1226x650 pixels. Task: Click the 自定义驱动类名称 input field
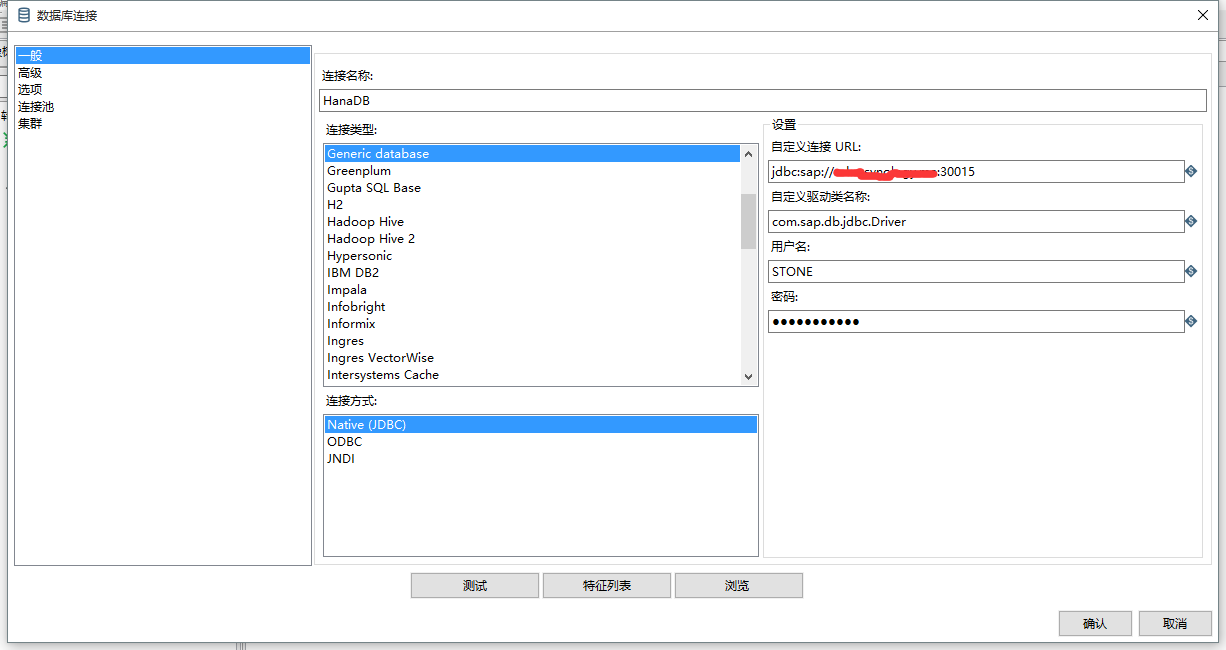(x=976, y=222)
